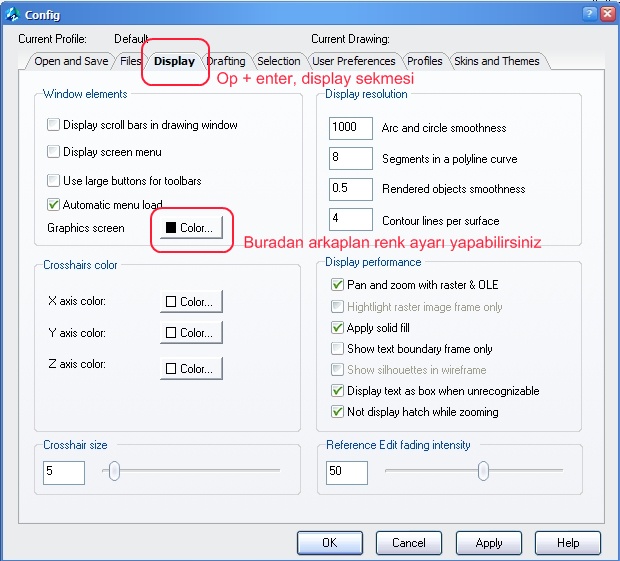This screenshot has height=561, width=620.
Task: Click the Apply button
Action: click(x=489, y=543)
